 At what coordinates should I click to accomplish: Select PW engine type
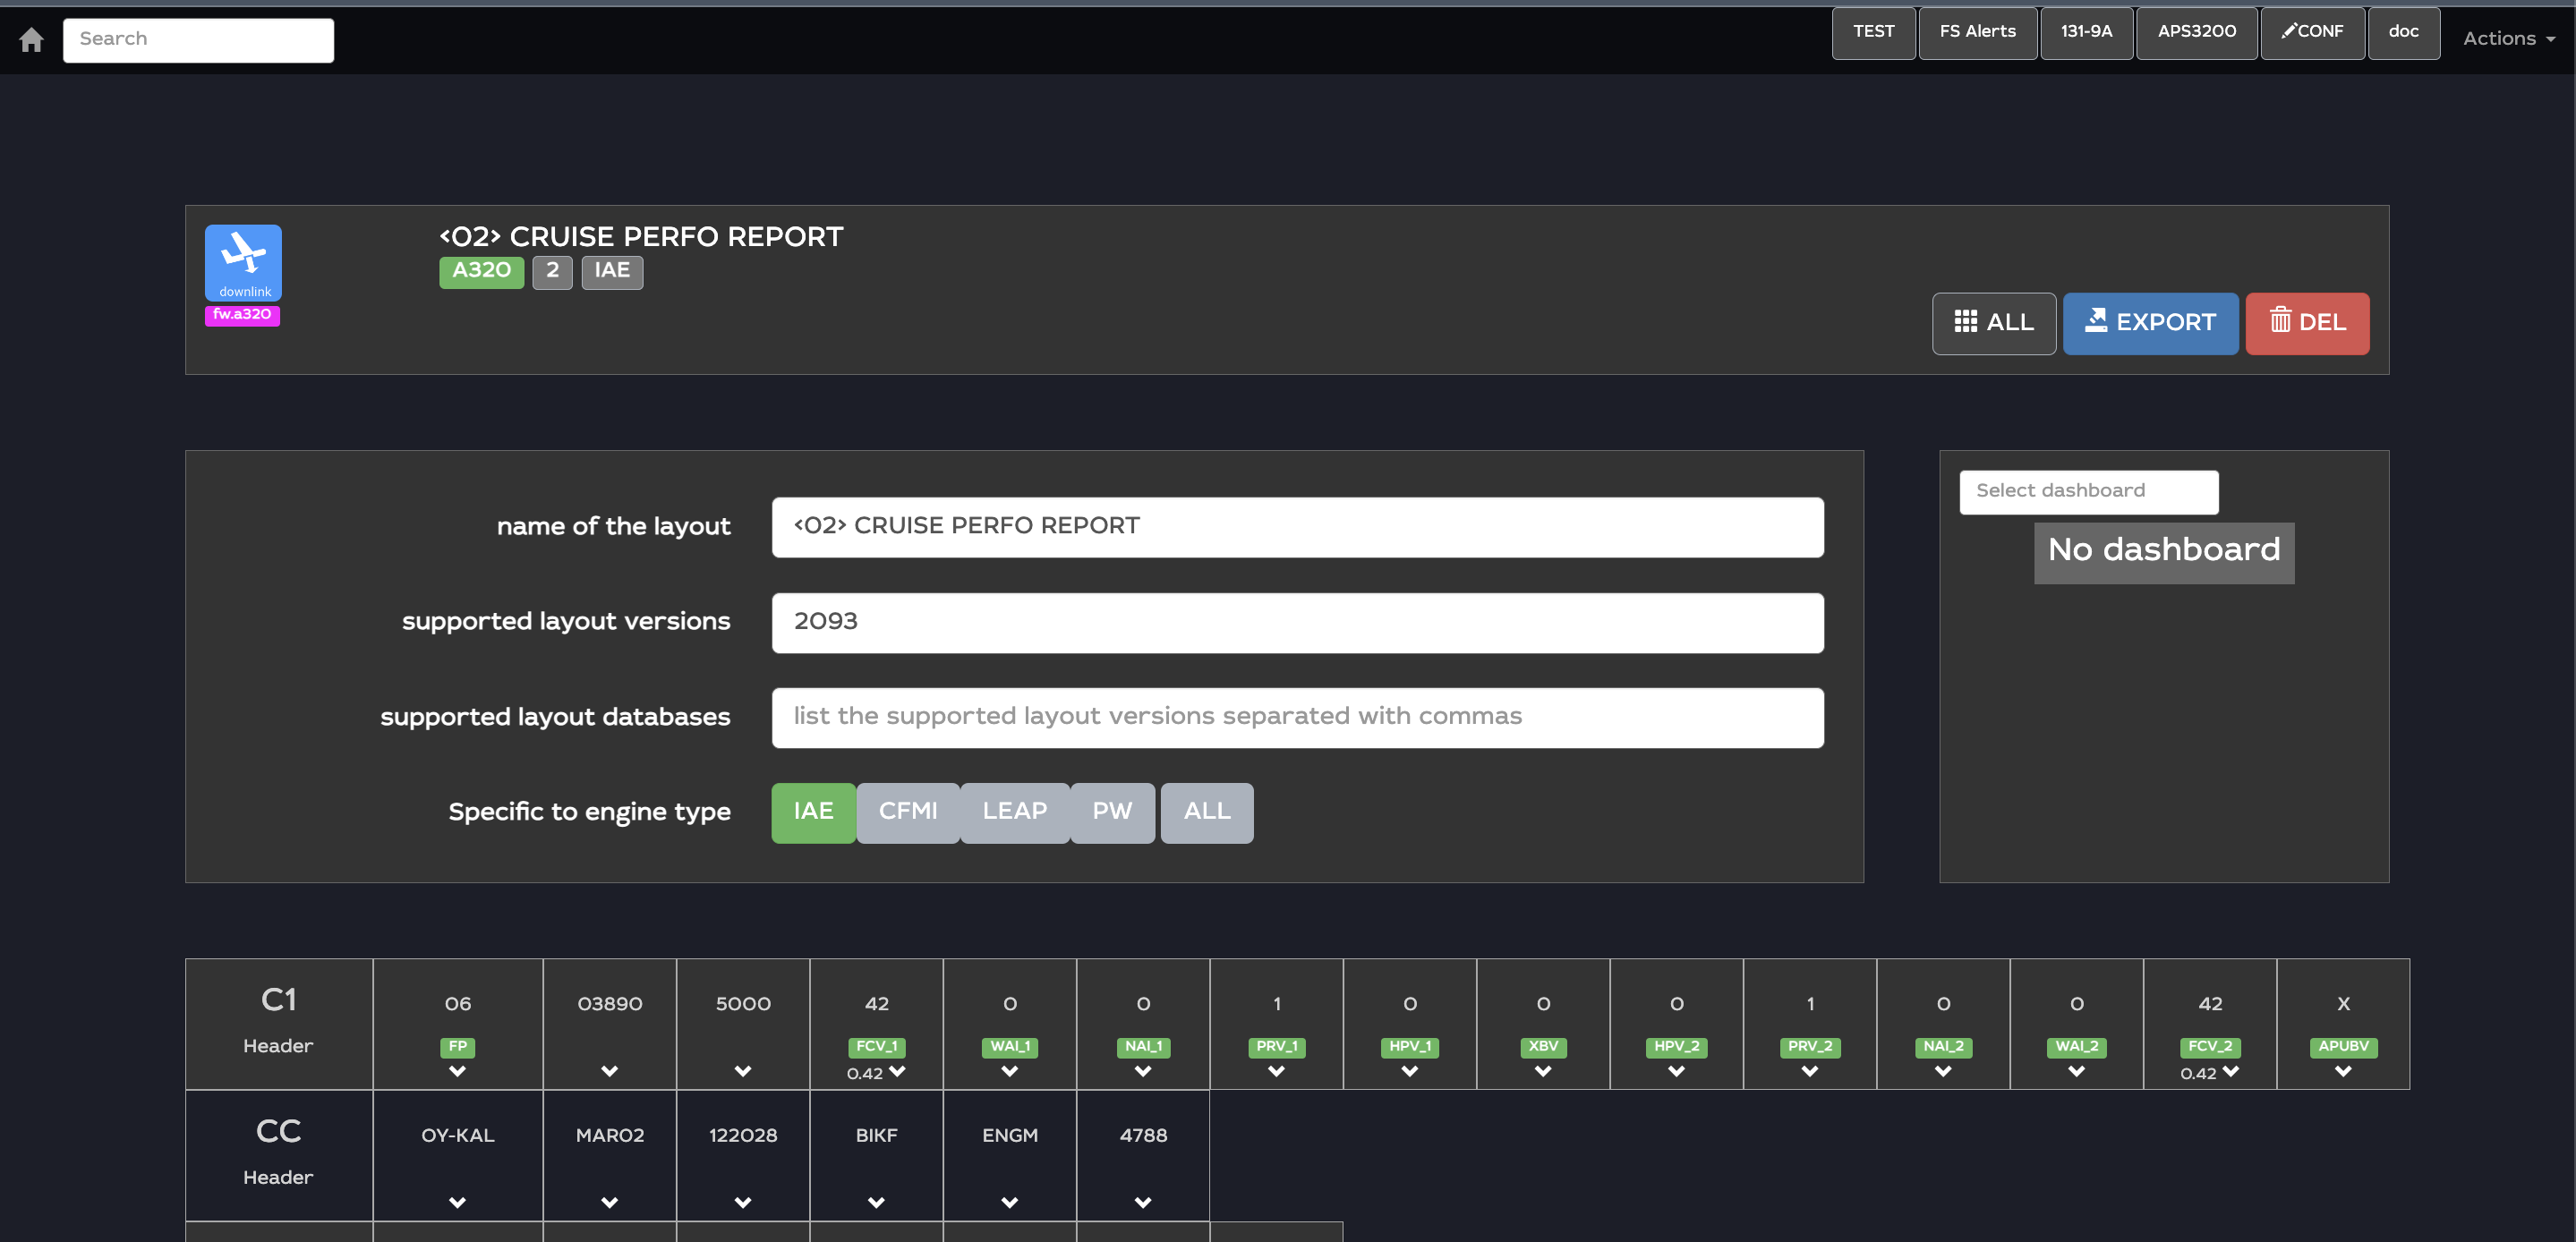click(1112, 812)
